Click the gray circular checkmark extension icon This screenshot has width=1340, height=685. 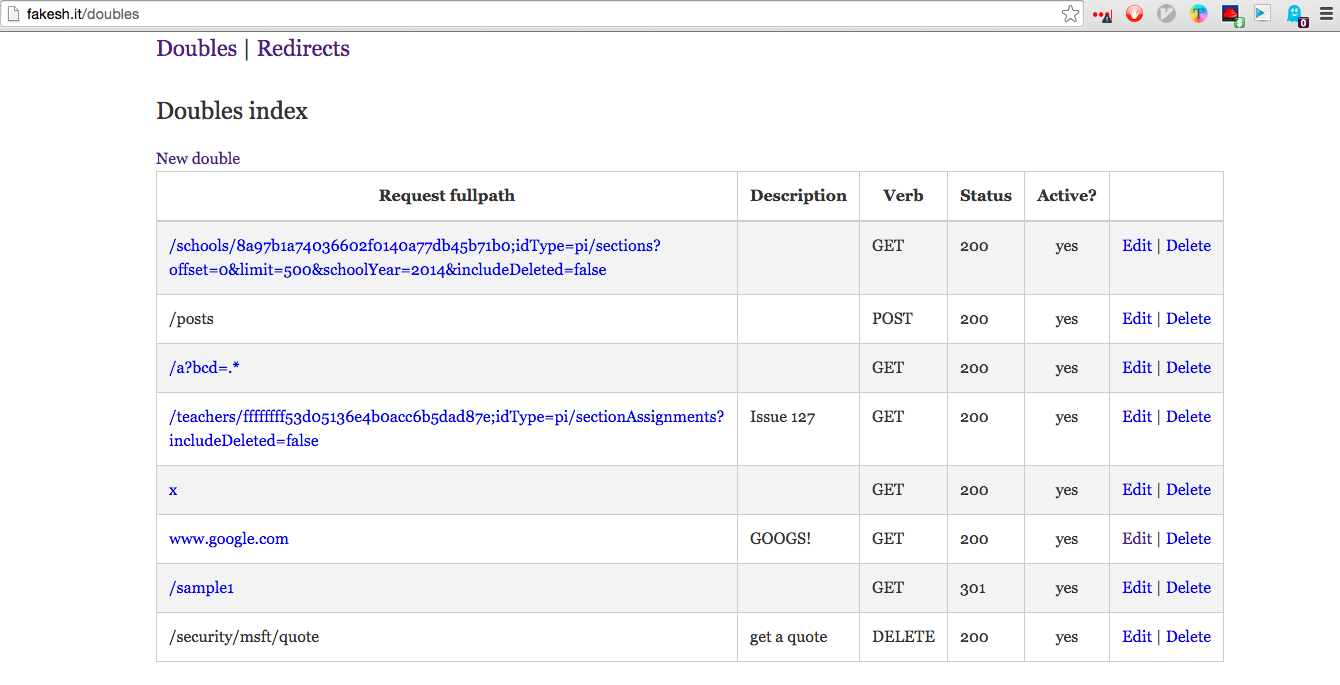tap(1166, 14)
